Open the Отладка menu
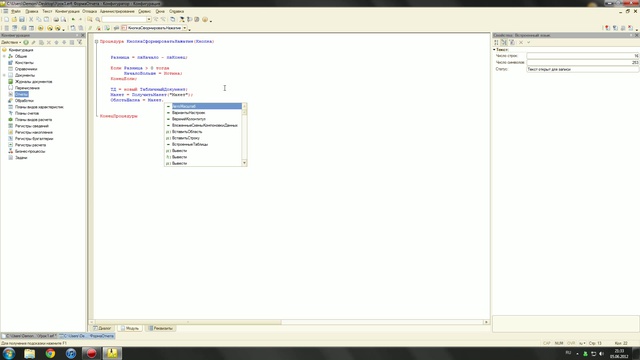 [89, 11]
